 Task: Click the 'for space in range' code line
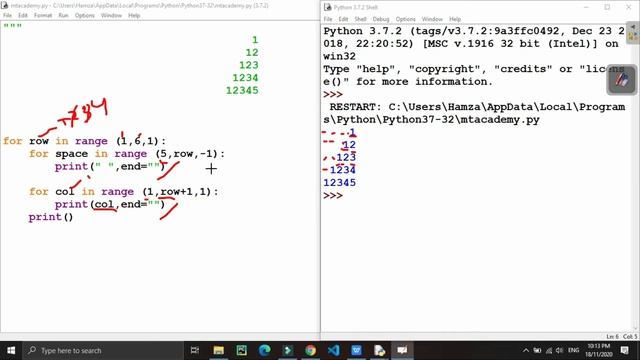(127, 154)
